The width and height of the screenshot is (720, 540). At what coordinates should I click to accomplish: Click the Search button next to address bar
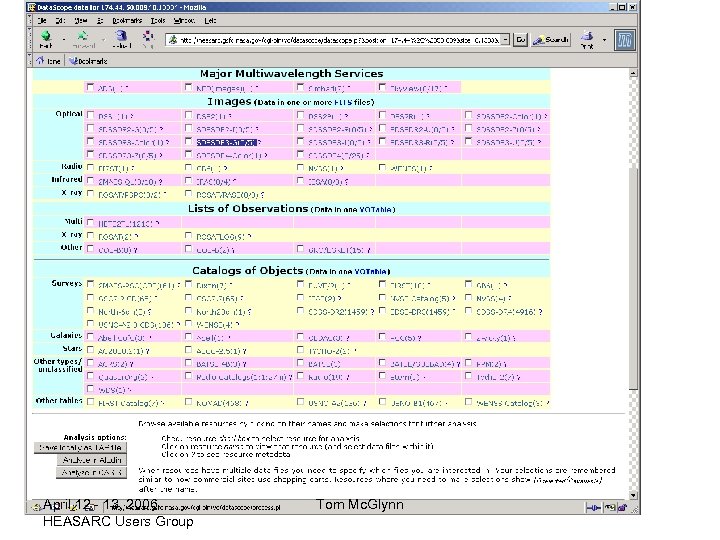click(x=551, y=40)
